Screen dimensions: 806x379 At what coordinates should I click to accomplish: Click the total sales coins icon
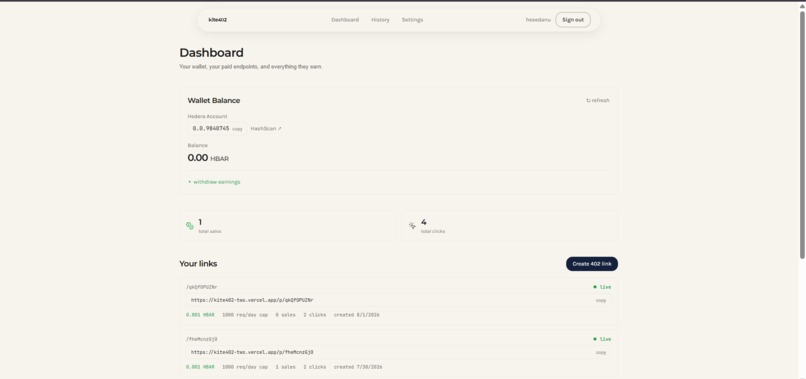[x=190, y=226]
